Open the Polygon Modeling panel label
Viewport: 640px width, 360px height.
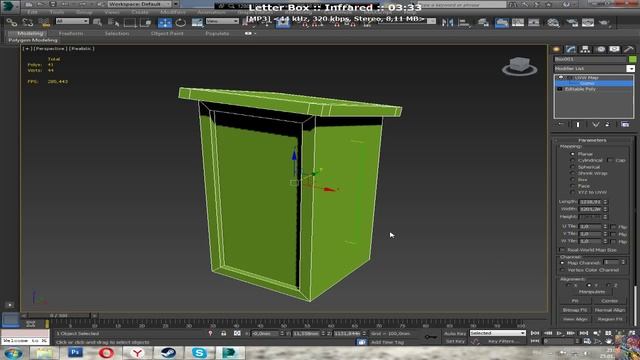33,40
